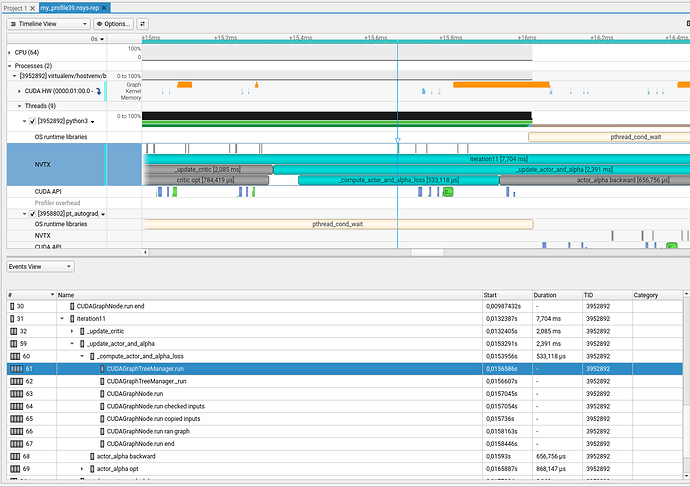The width and height of the screenshot is (690, 487).
Task: Toggle the pt_autograd thread checkbox
Action: tap(33, 214)
